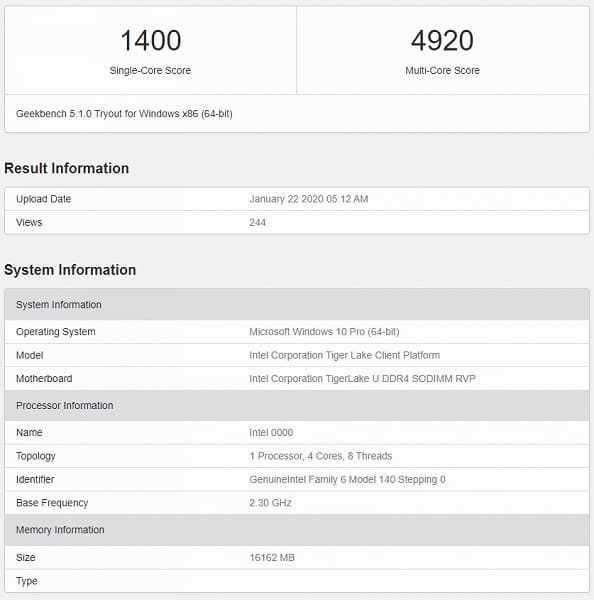Select 1 Processor, 4 Cores, 8 Threads value
Screen dimensions: 594x600
tap(321, 456)
